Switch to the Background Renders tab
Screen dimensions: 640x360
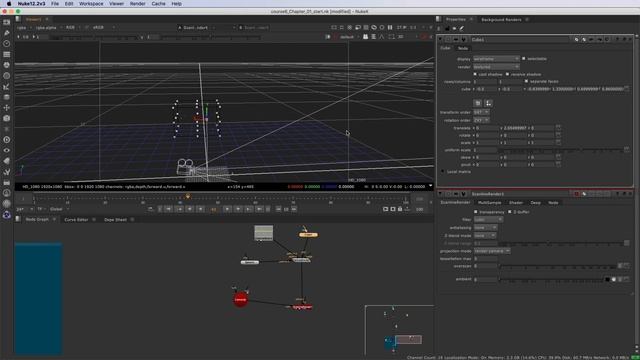(501, 20)
